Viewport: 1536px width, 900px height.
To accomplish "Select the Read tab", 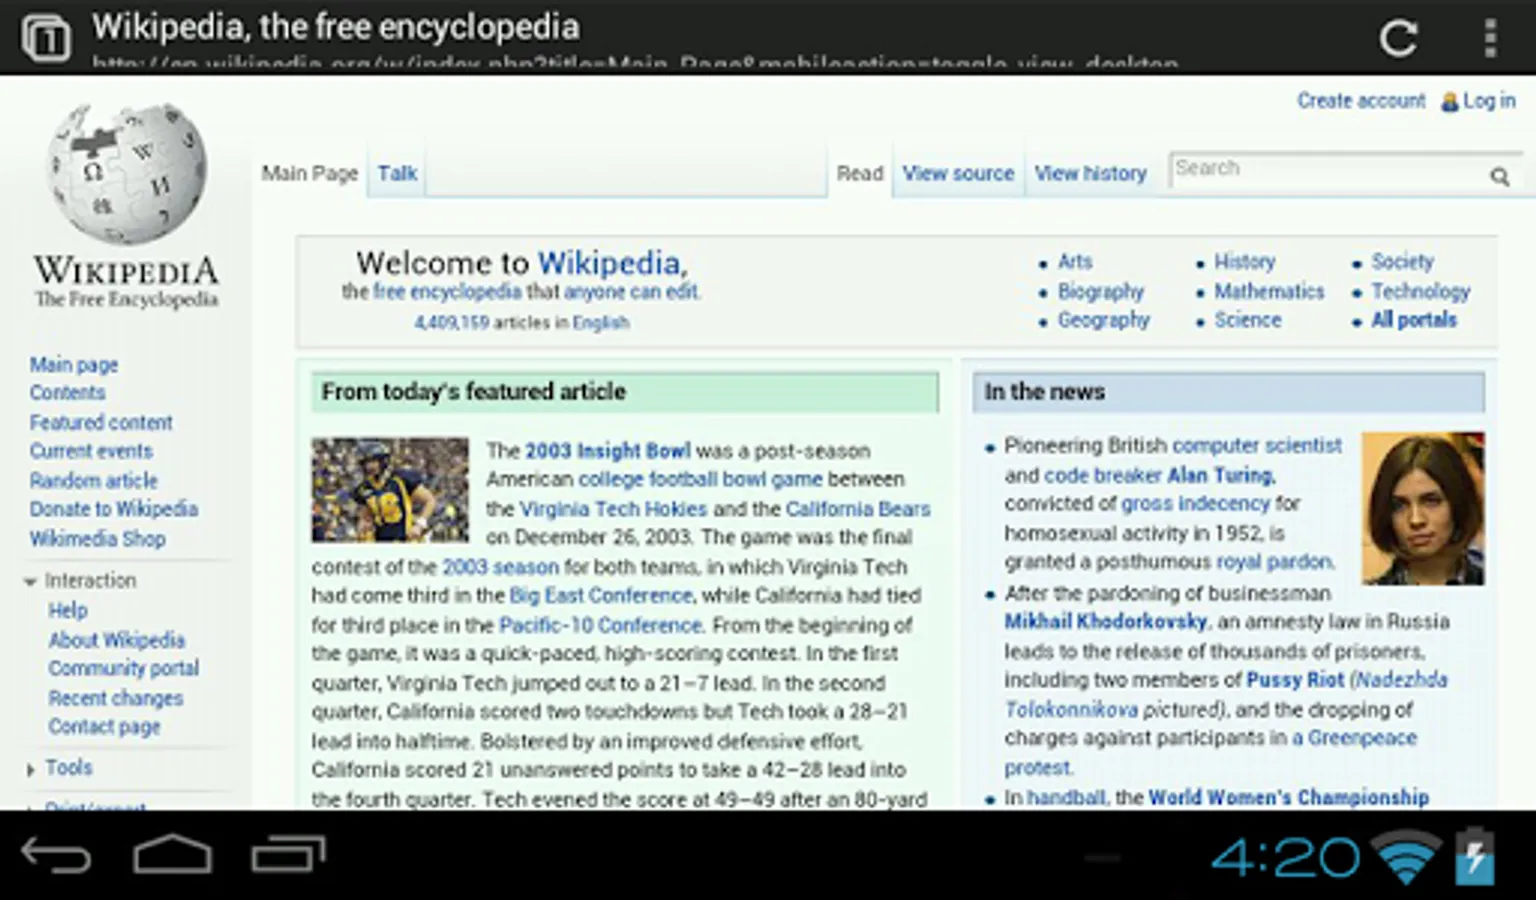I will click(860, 173).
